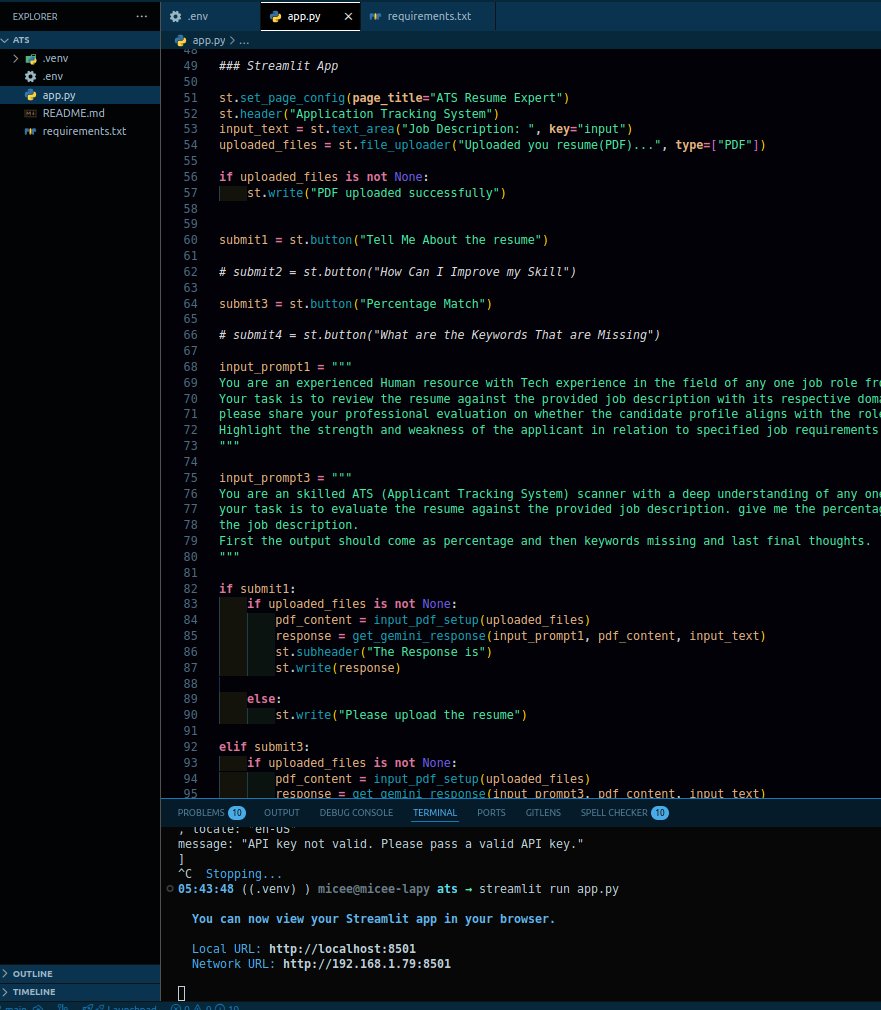Click the '### Streamlit App' comment

[278, 66]
